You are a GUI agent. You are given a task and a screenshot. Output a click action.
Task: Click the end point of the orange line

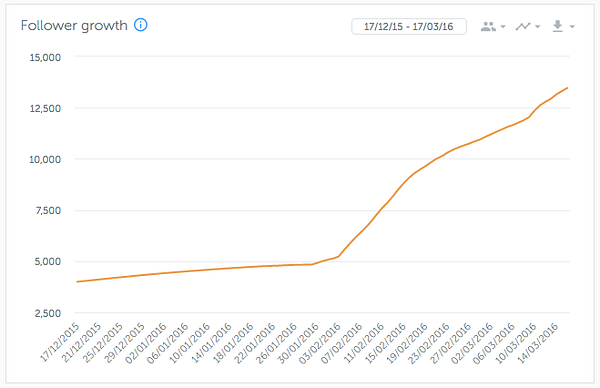pos(567,88)
